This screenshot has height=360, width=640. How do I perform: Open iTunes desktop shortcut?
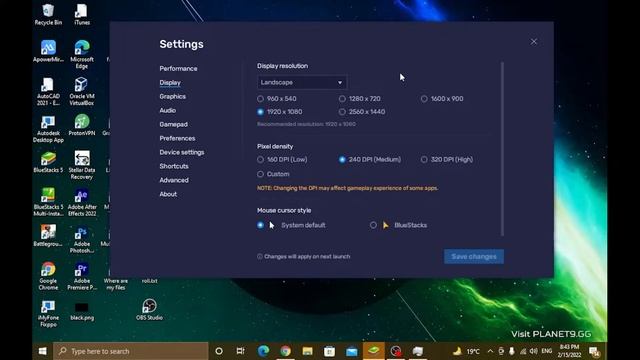[x=82, y=14]
